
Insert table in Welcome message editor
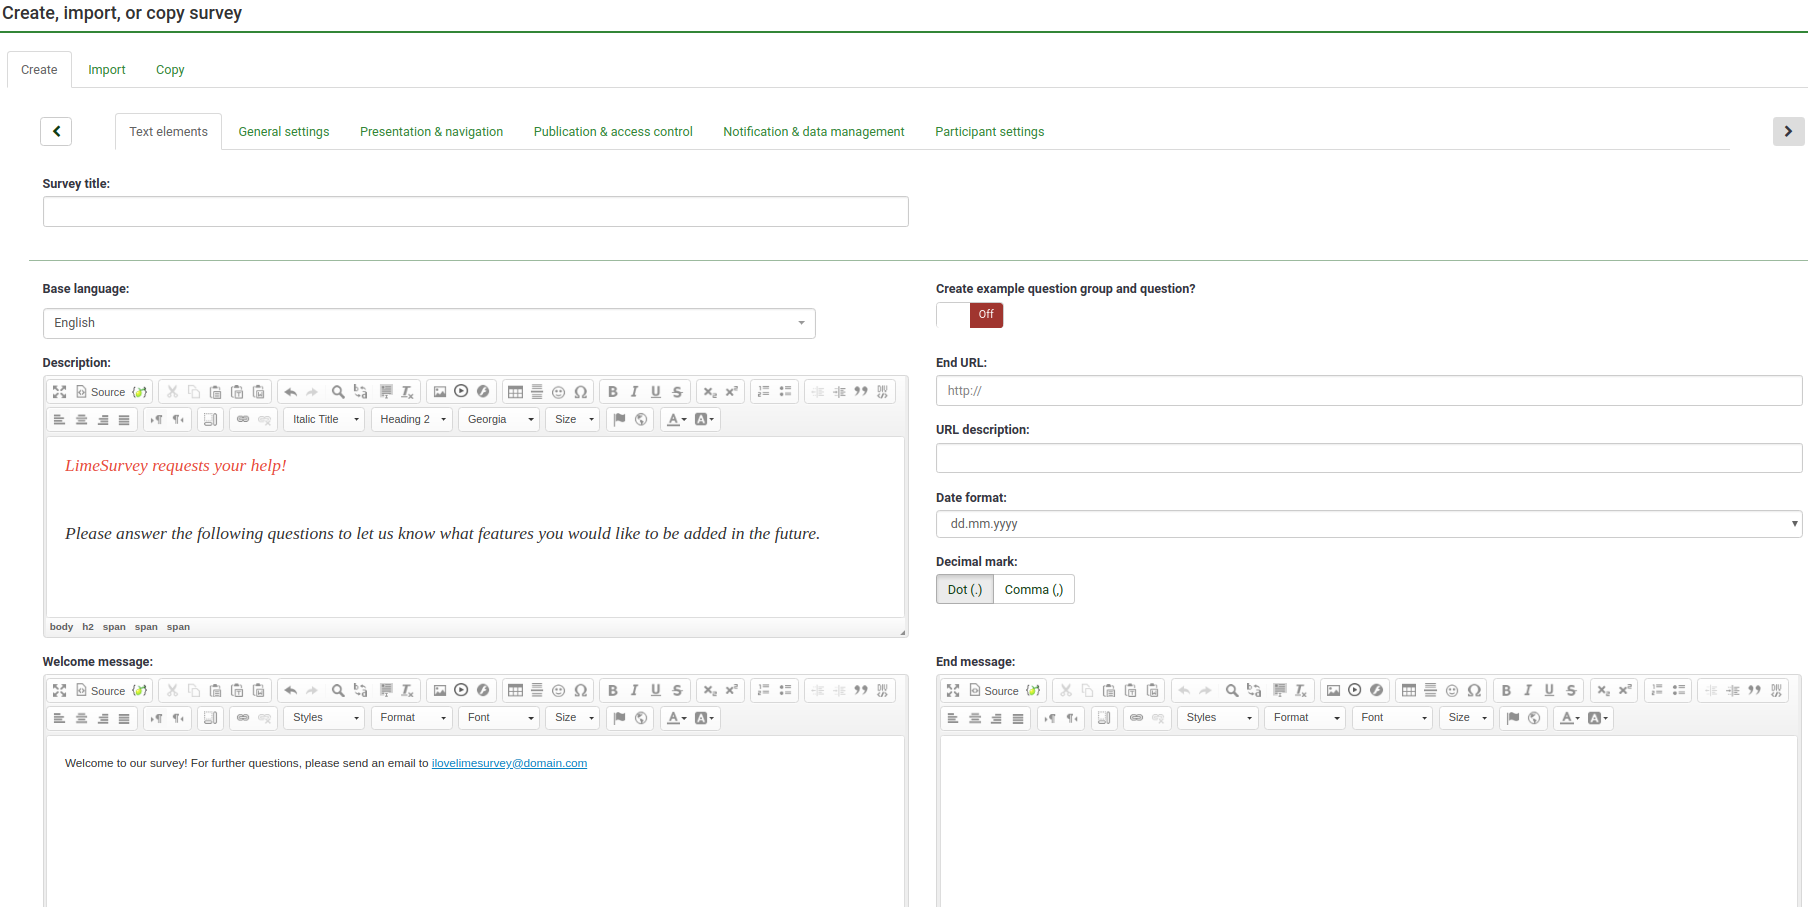(x=515, y=690)
